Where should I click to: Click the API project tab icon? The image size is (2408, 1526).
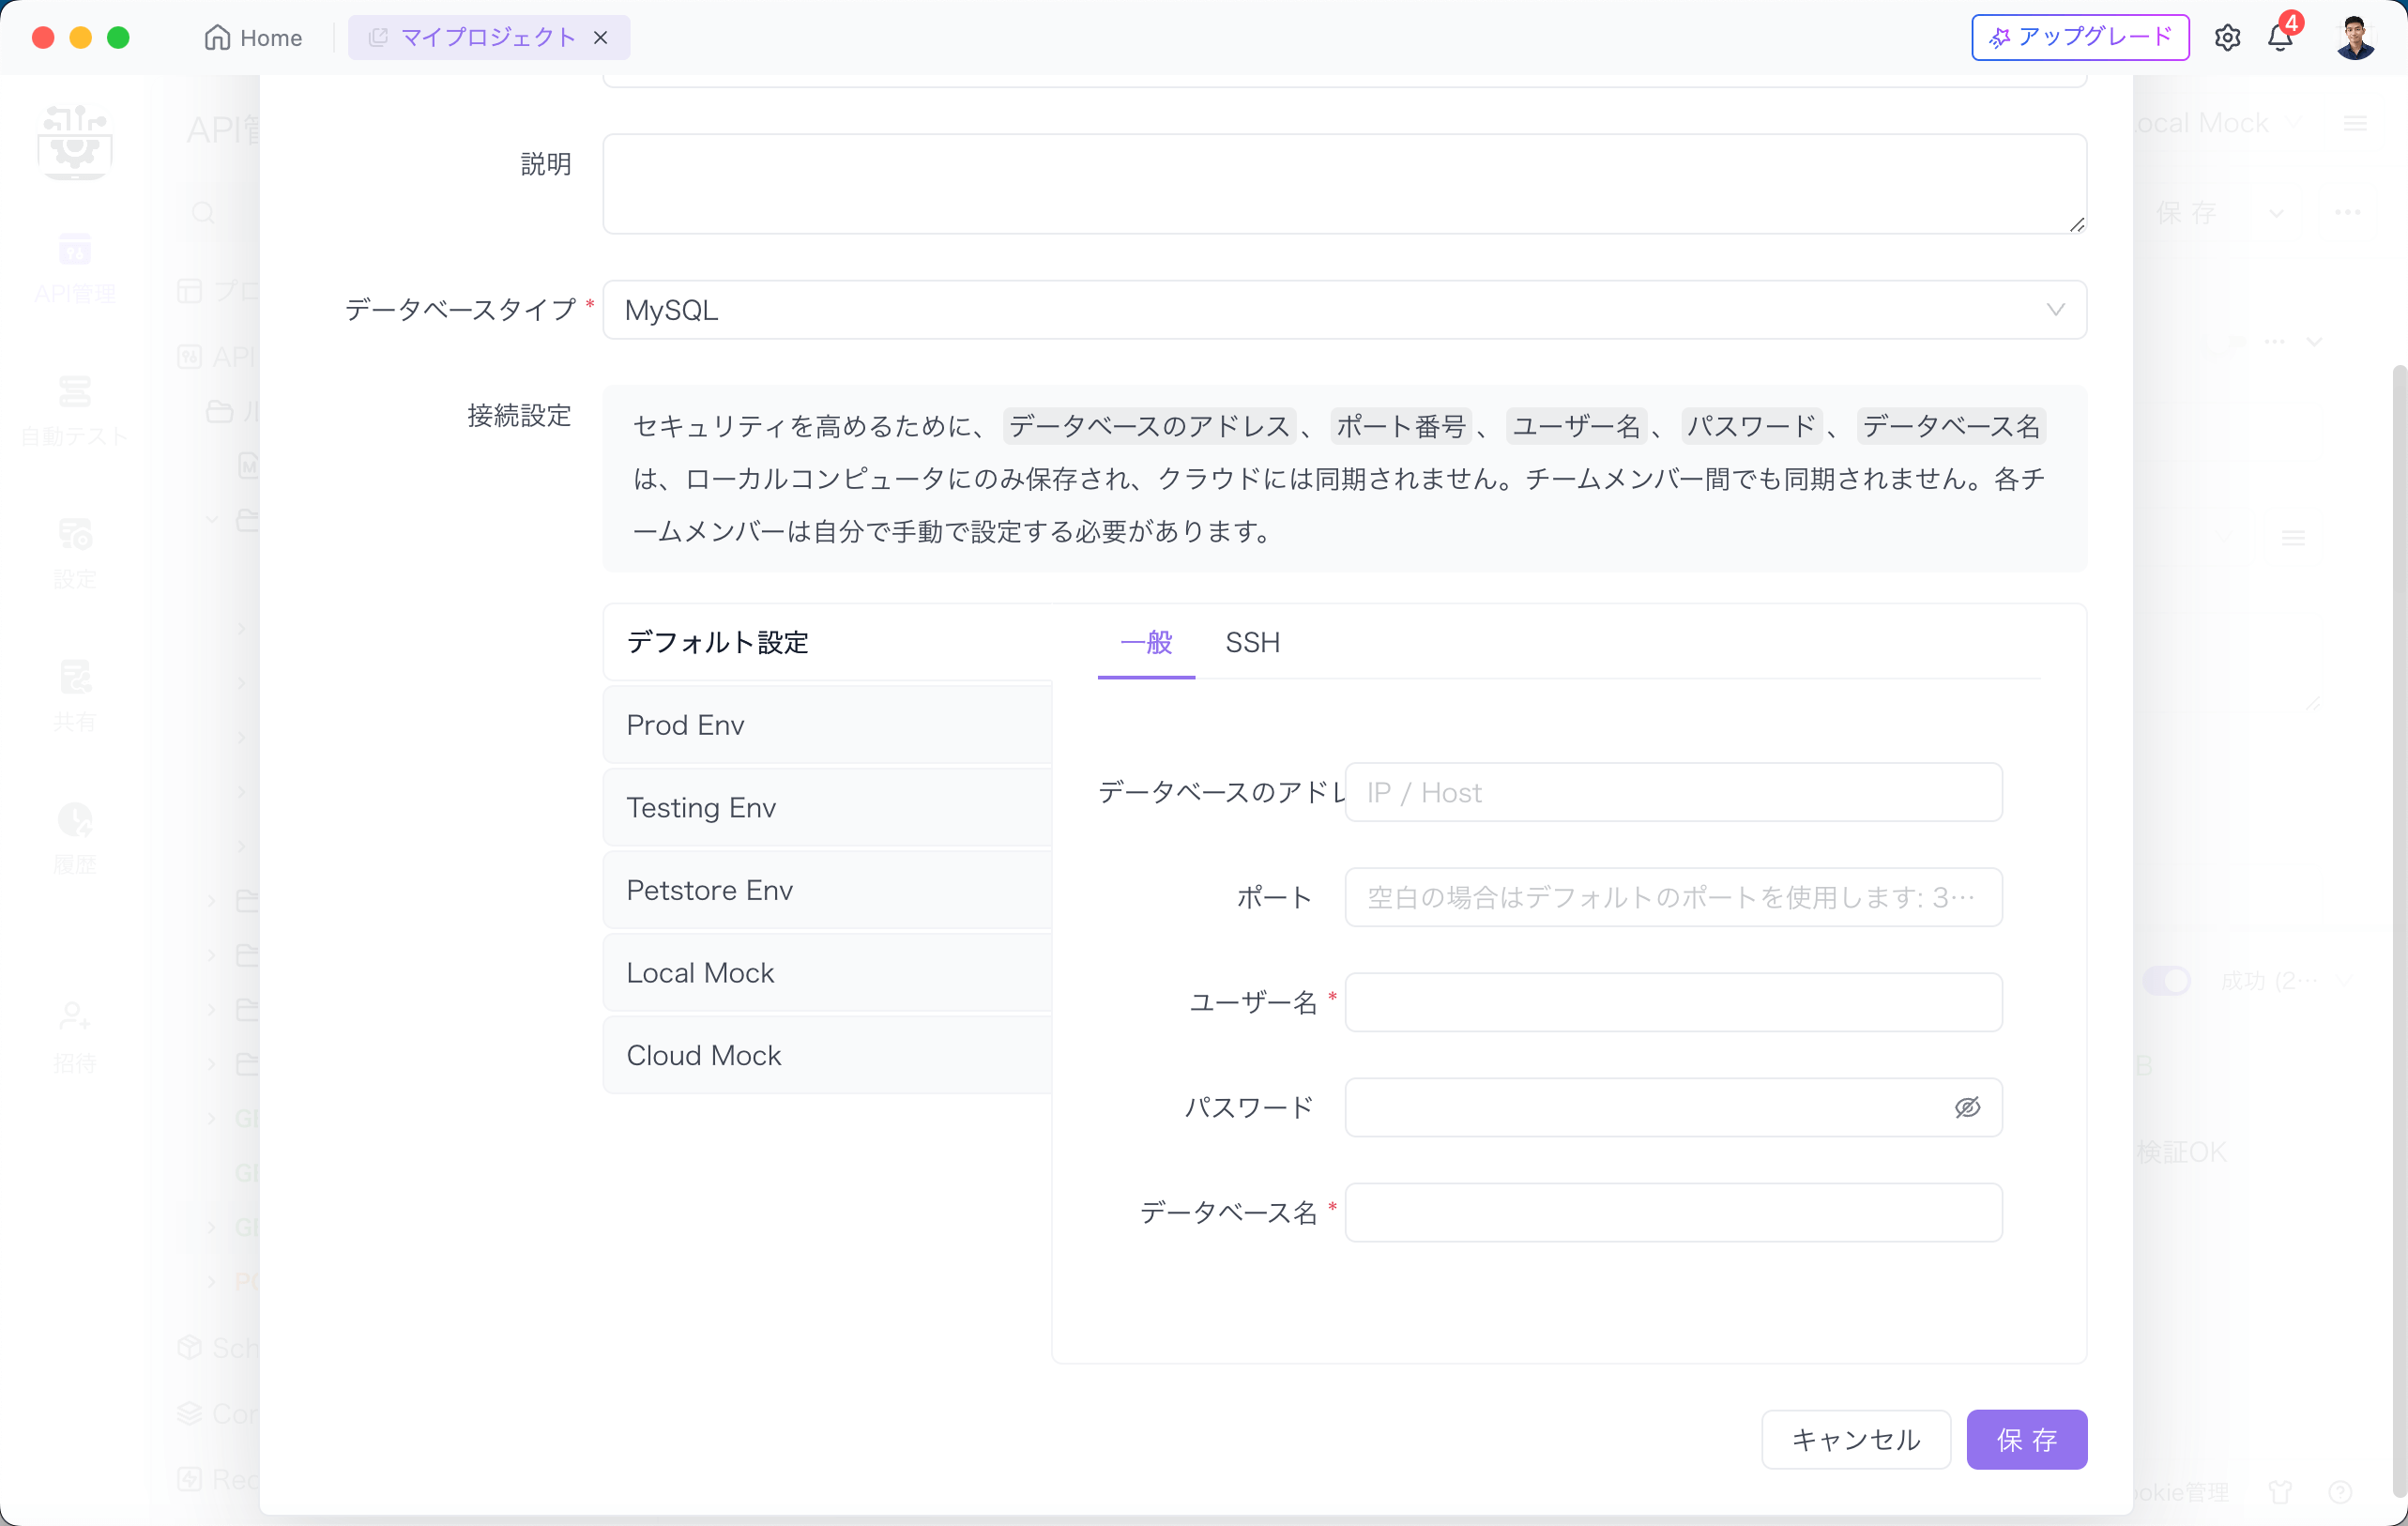(373, 37)
